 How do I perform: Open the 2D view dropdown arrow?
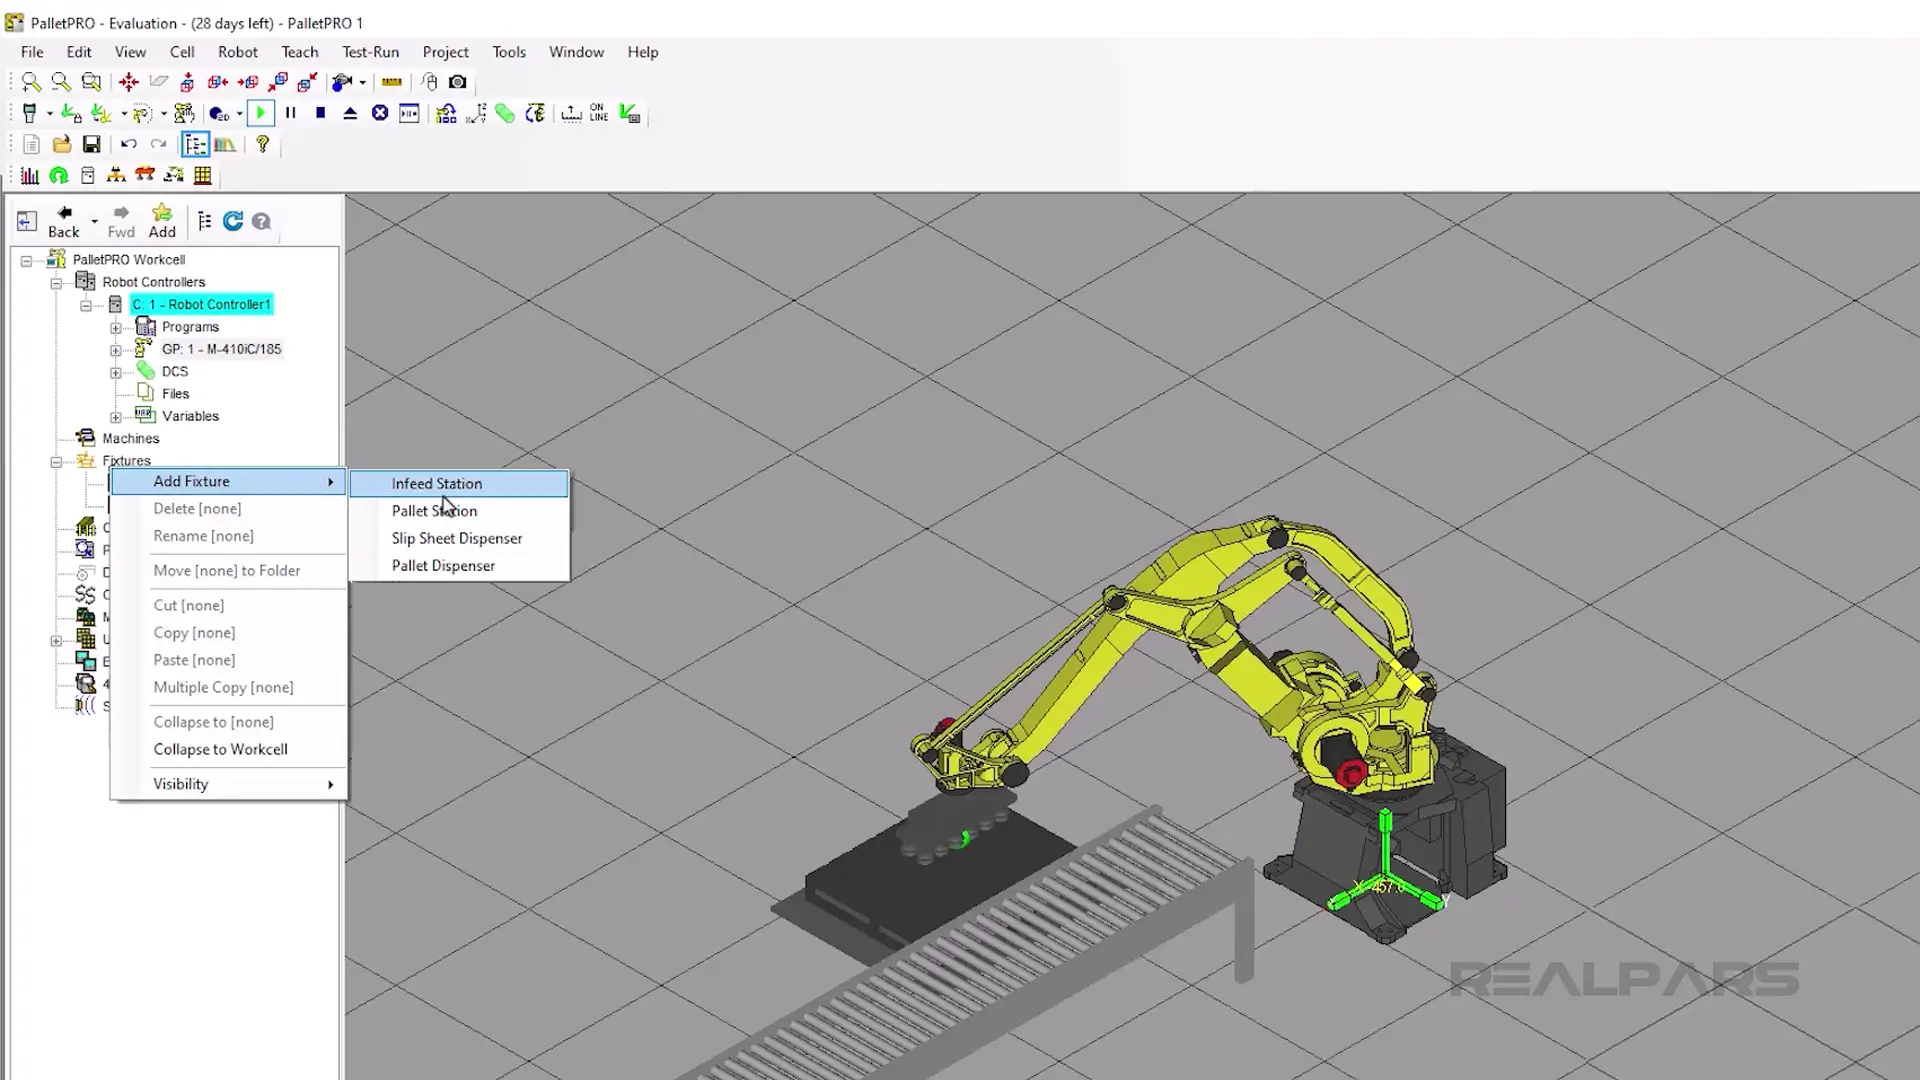(239, 114)
